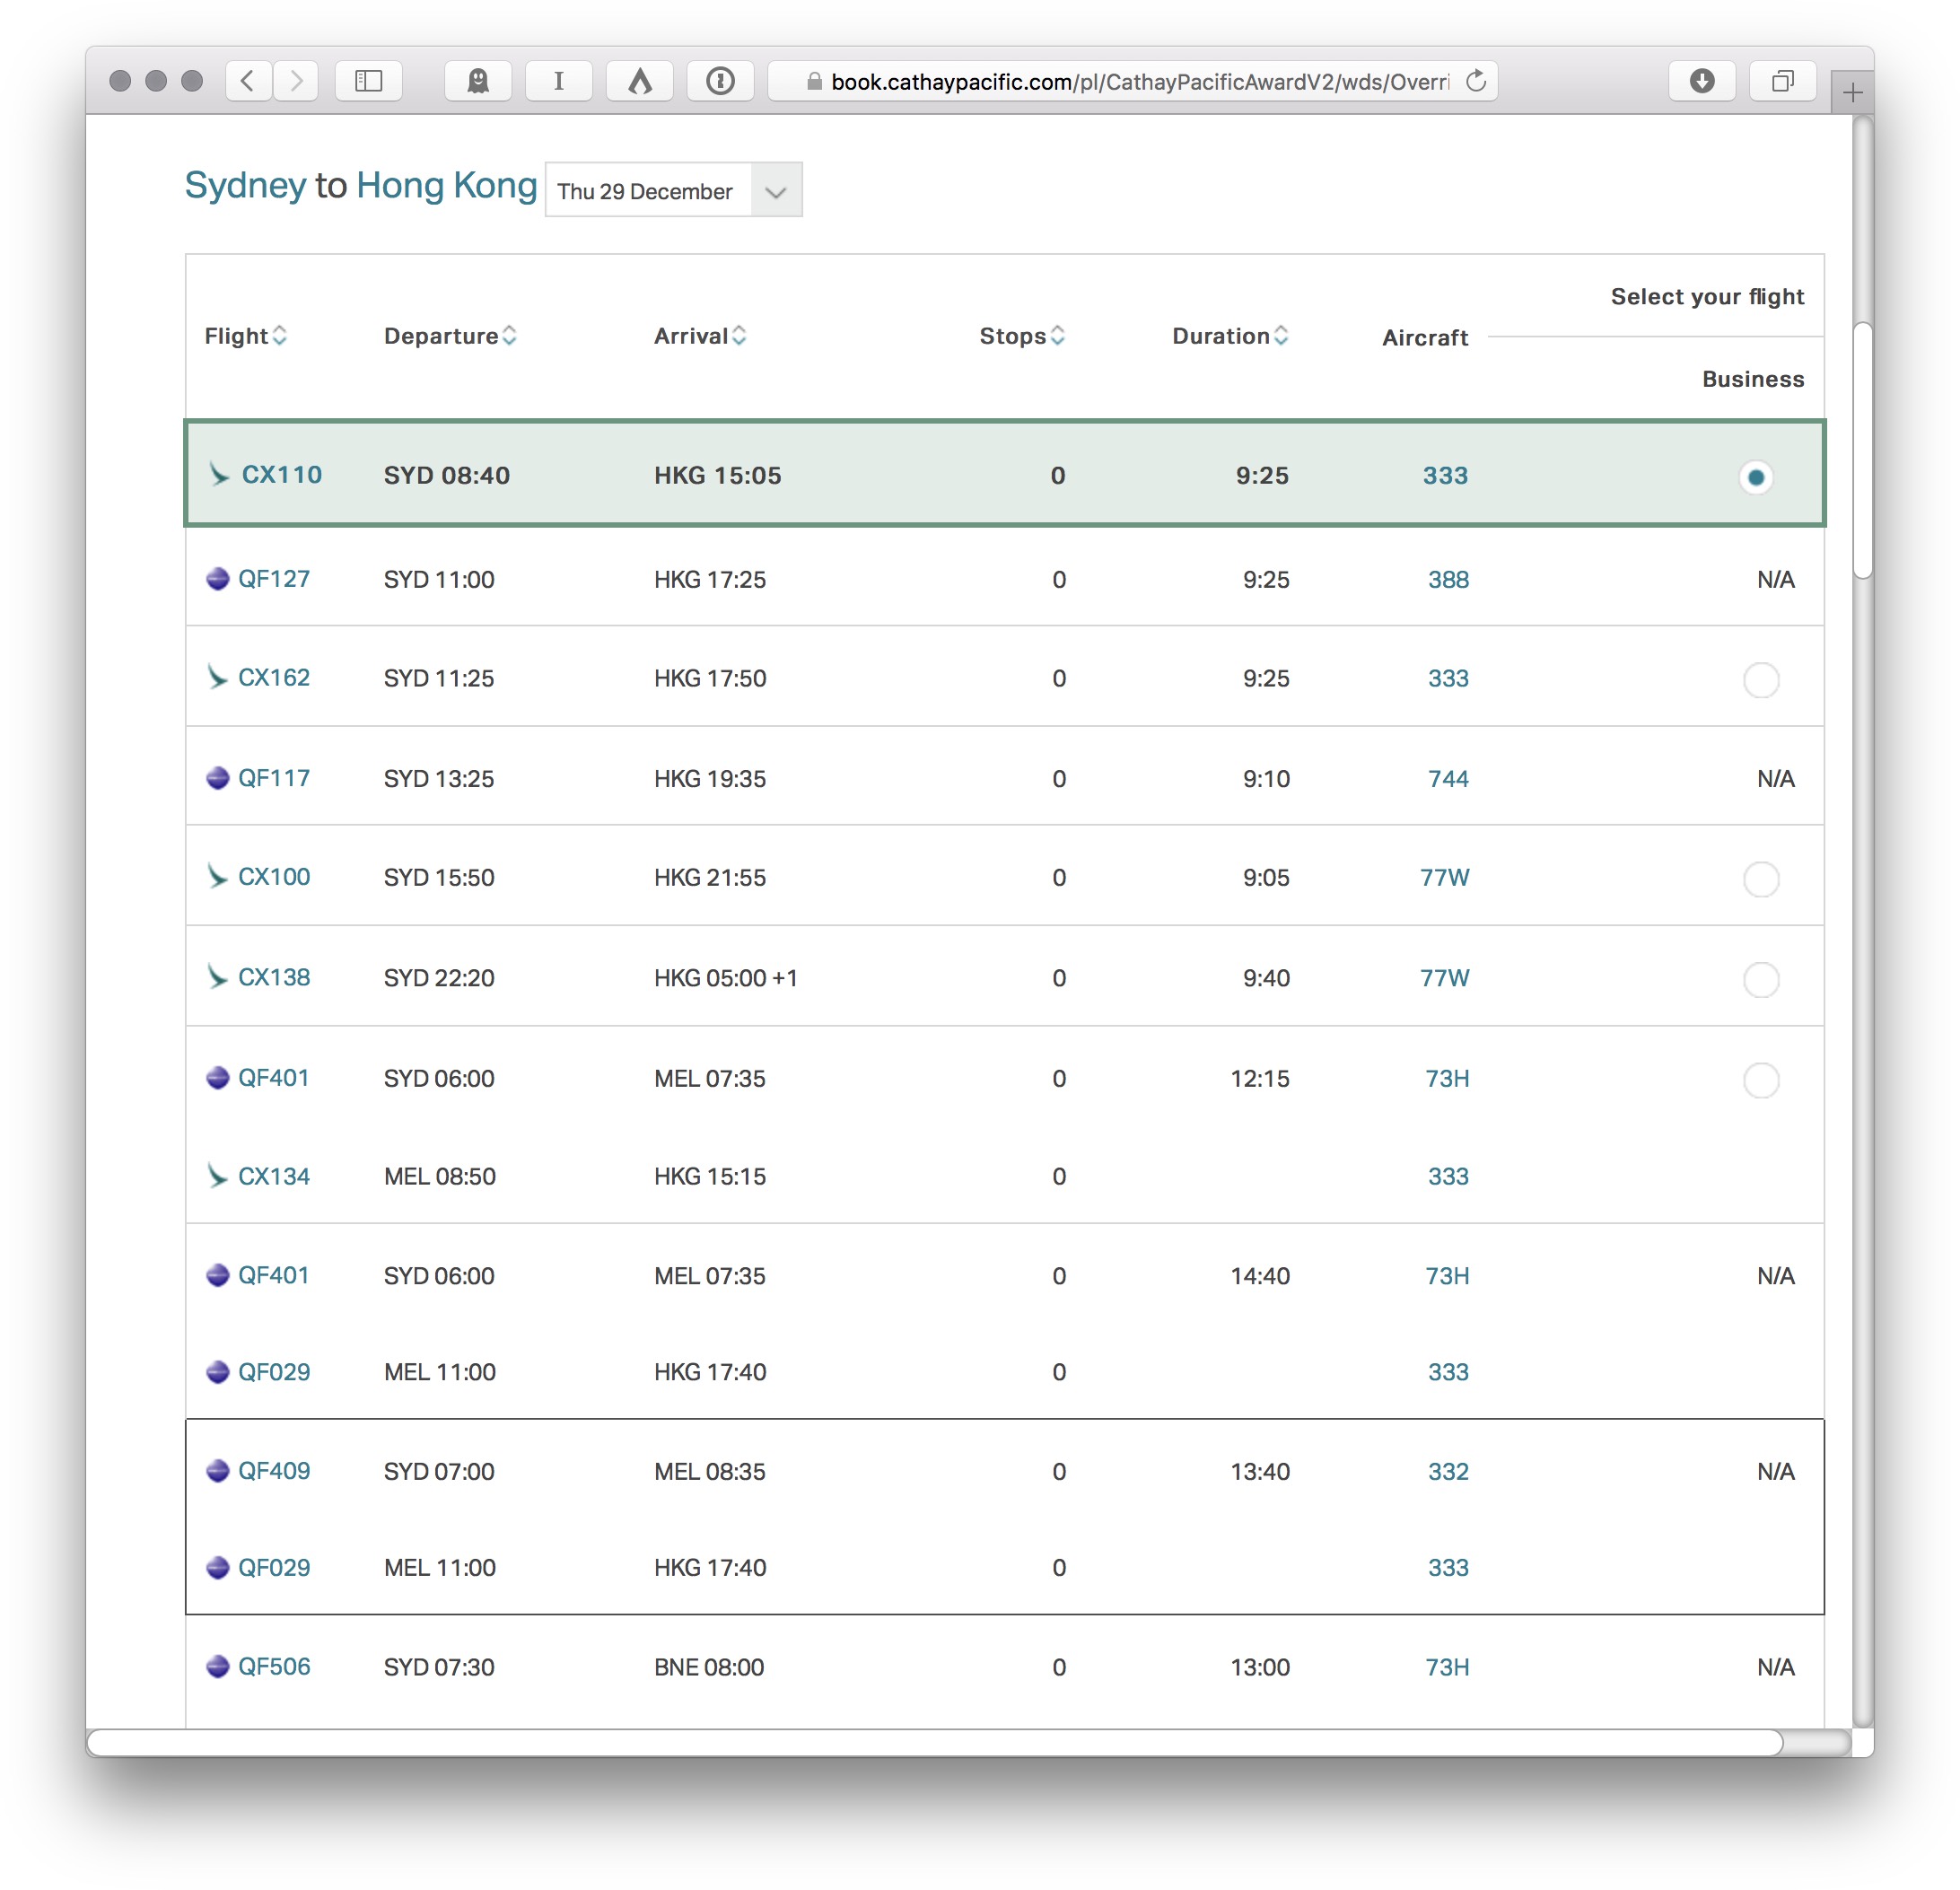Screen dimensions: 1960x1890
Task: View aircraft 388 details for QF127
Action: (1448, 579)
